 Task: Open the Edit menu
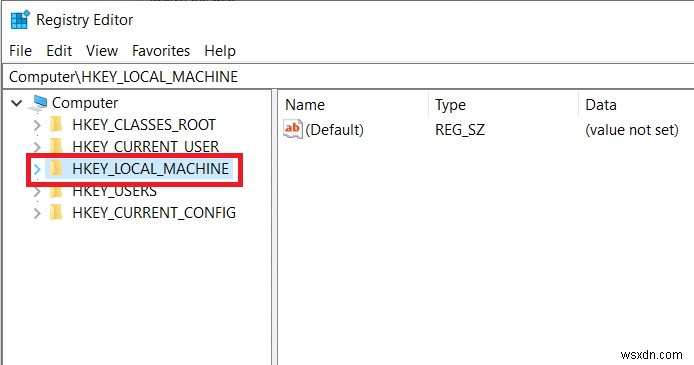coord(59,51)
